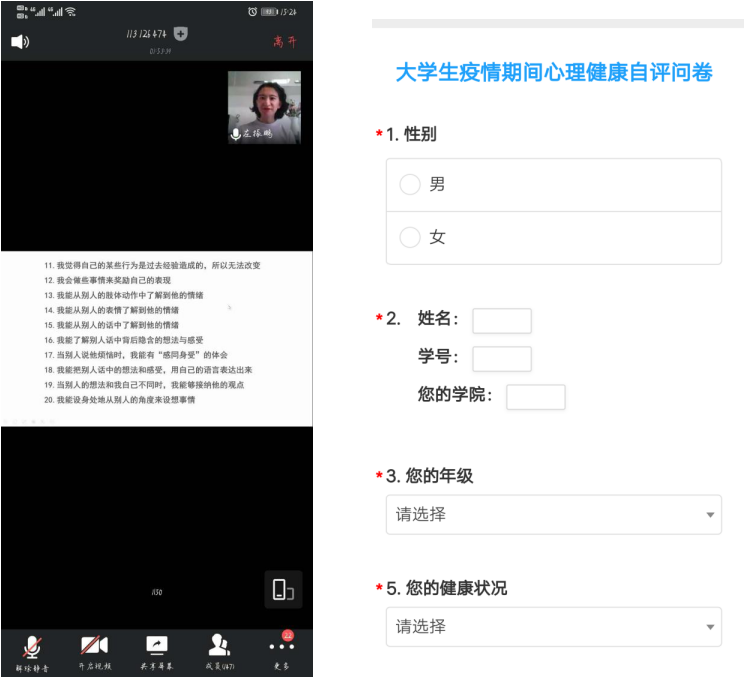Click the 姓名 name input box

click(501, 321)
